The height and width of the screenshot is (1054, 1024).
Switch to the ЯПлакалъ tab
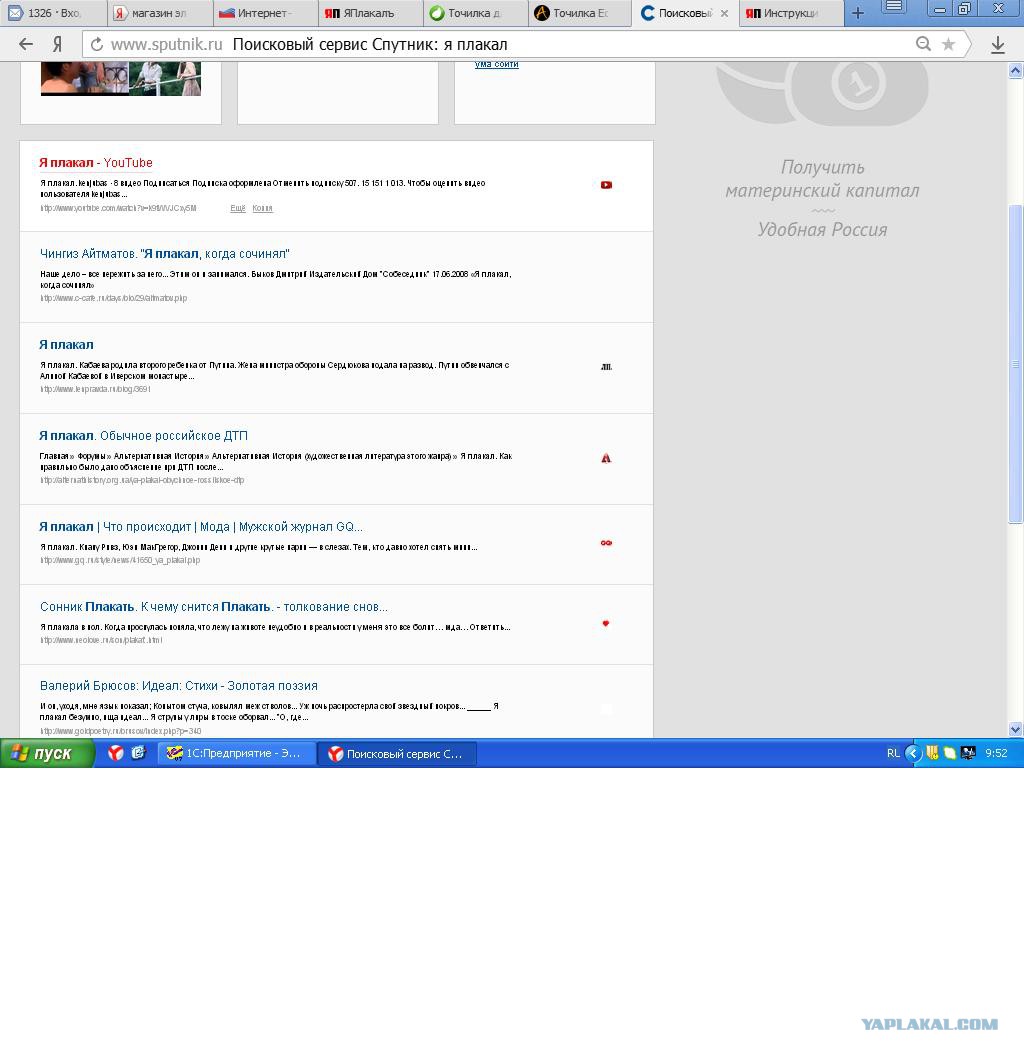click(370, 13)
